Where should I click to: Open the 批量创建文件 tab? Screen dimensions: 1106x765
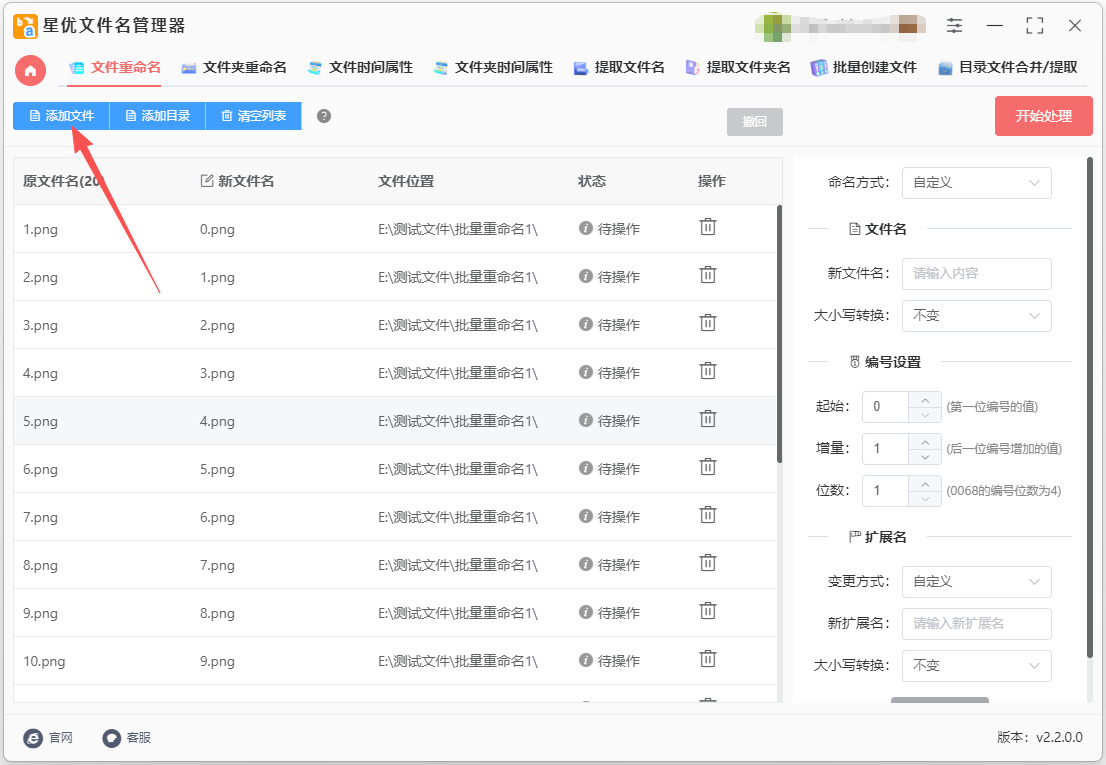coord(863,68)
